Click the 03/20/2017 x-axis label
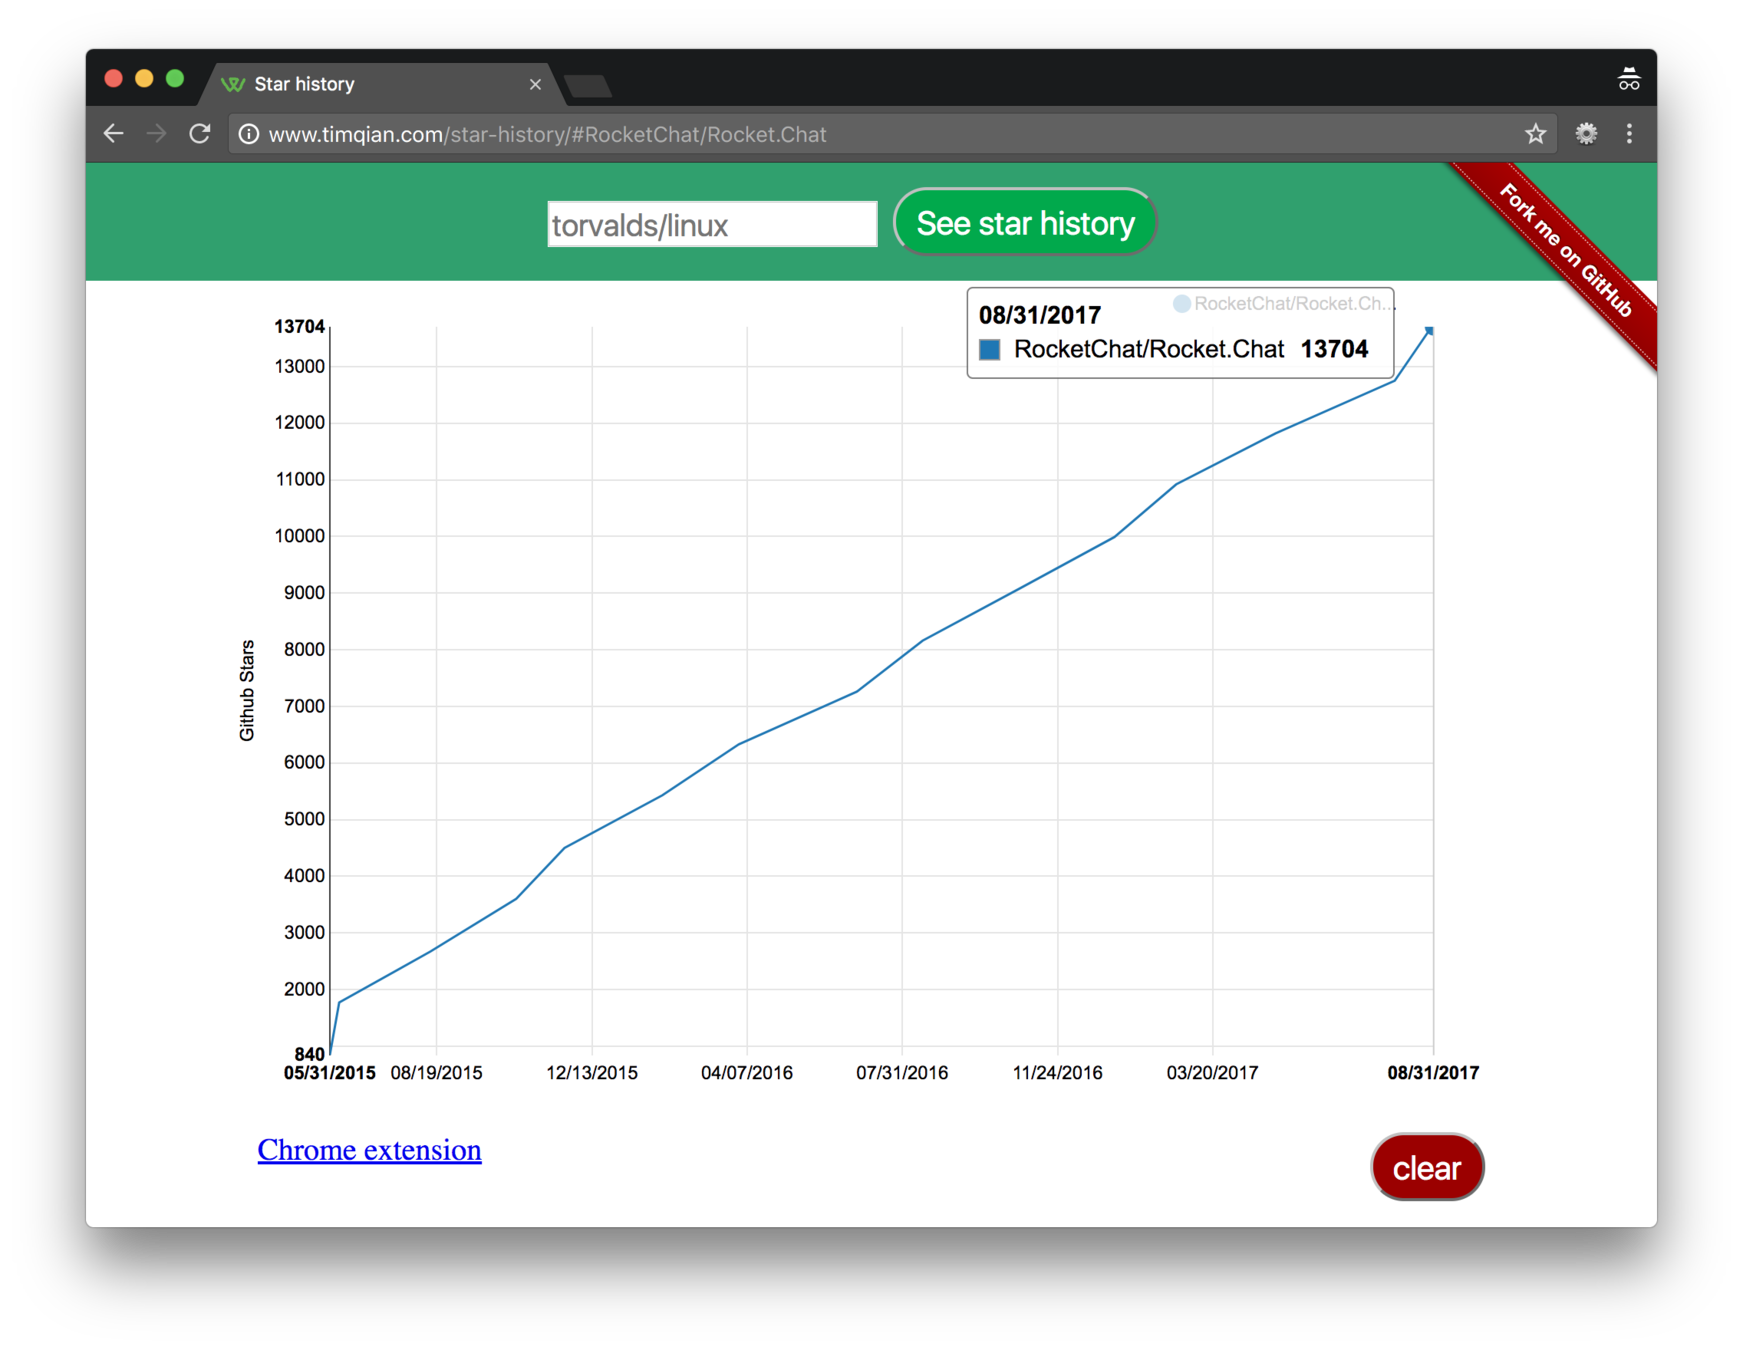Viewport: 1743px width, 1350px height. 1212,1073
